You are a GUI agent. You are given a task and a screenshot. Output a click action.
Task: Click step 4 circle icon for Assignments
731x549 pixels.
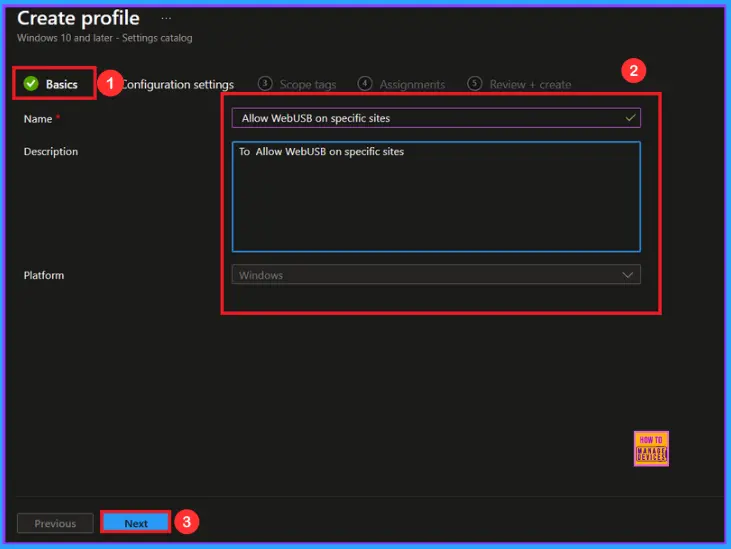[x=365, y=83]
